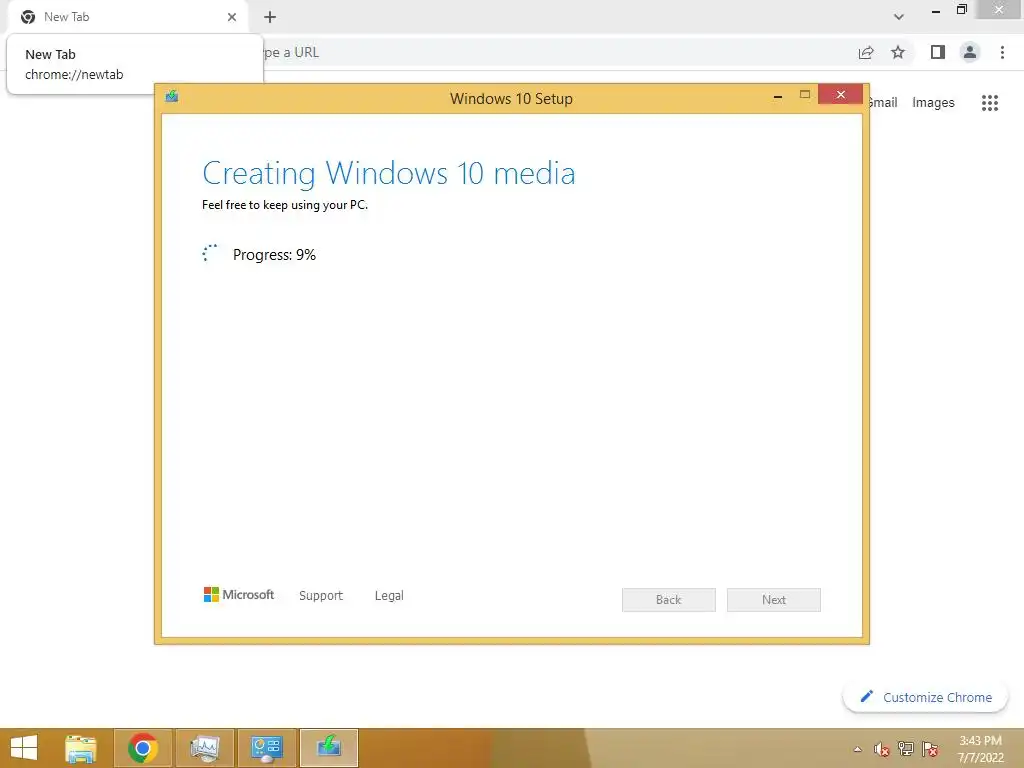Open the taskbar clock showing 3:43 PM
This screenshot has width=1024, height=768.
coord(980,749)
